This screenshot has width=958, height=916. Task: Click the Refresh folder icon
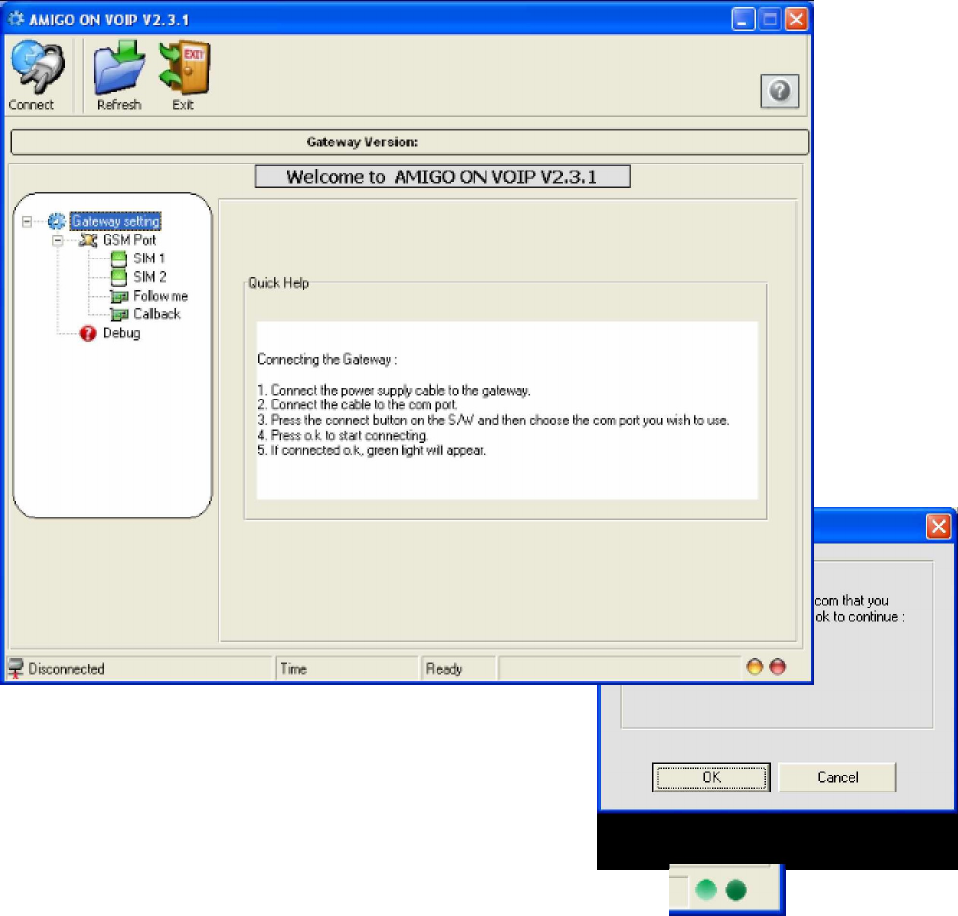119,67
